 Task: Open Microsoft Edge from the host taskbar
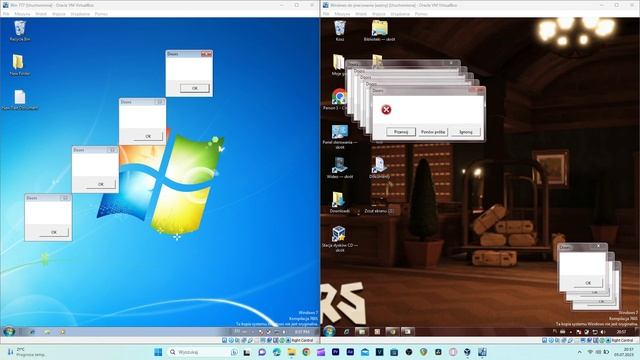point(277,352)
